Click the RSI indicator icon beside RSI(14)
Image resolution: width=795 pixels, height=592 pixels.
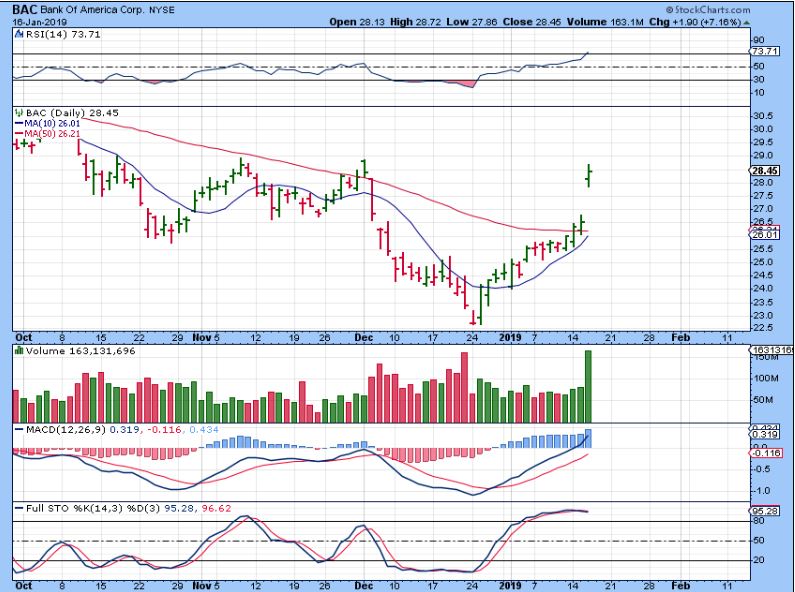pyautogui.click(x=19, y=34)
